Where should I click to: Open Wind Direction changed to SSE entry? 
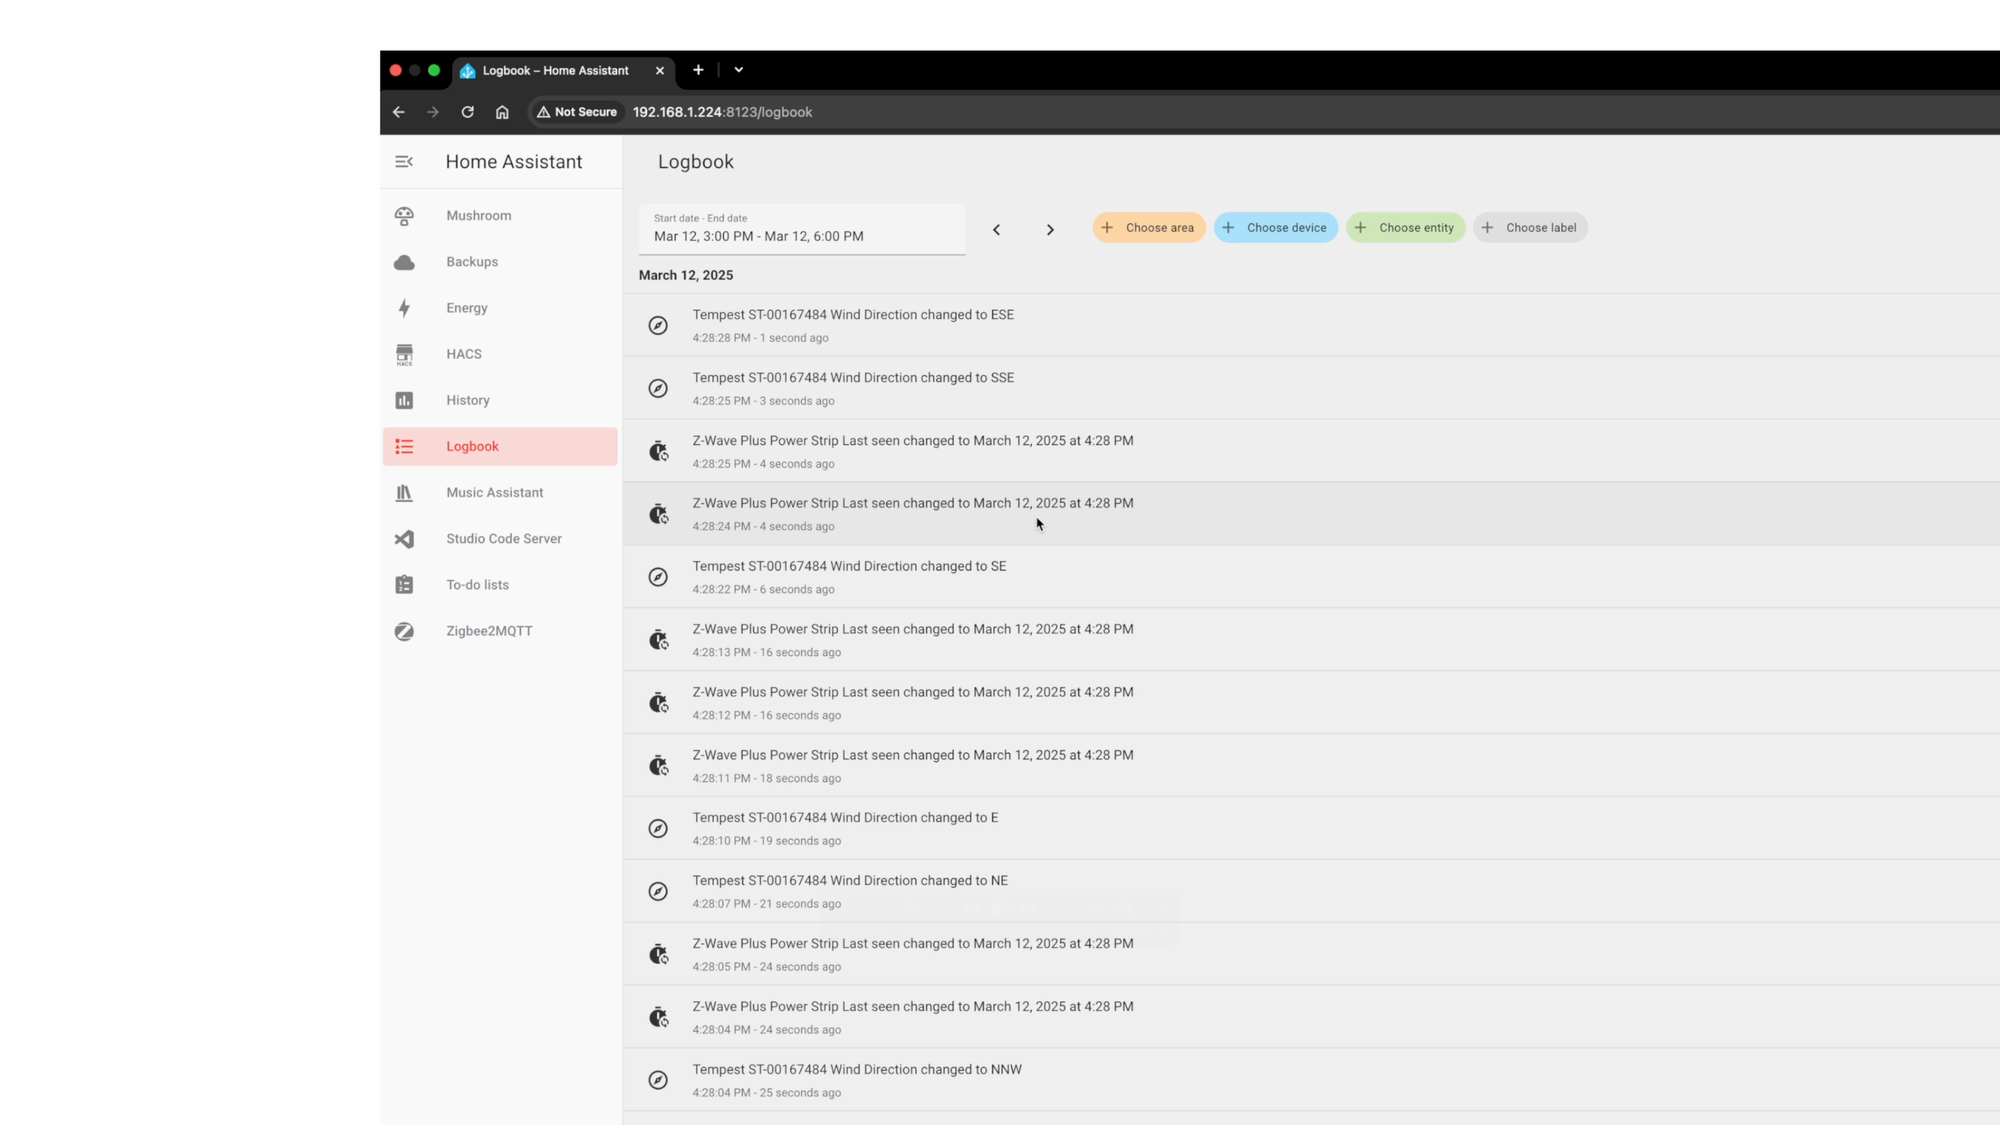click(x=1311, y=388)
